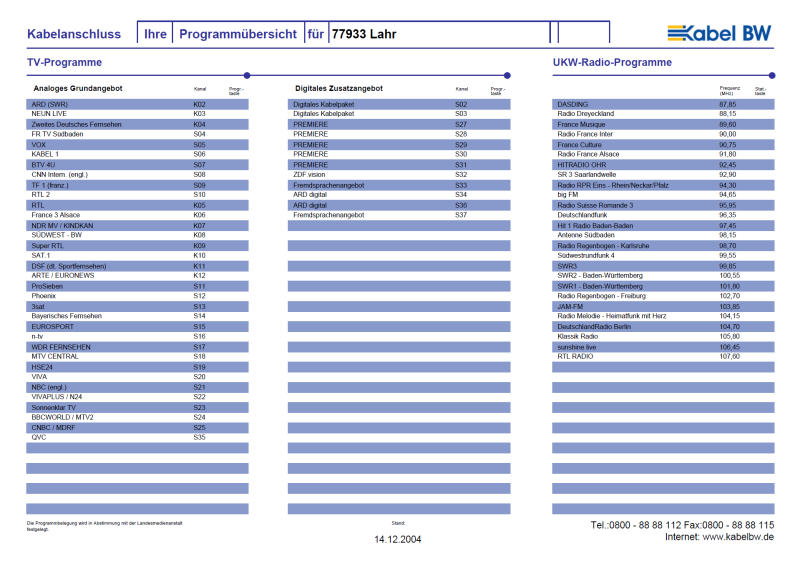Select the 'BBCWORLD / MTV2' row
800x566 pixels.
[137, 417]
